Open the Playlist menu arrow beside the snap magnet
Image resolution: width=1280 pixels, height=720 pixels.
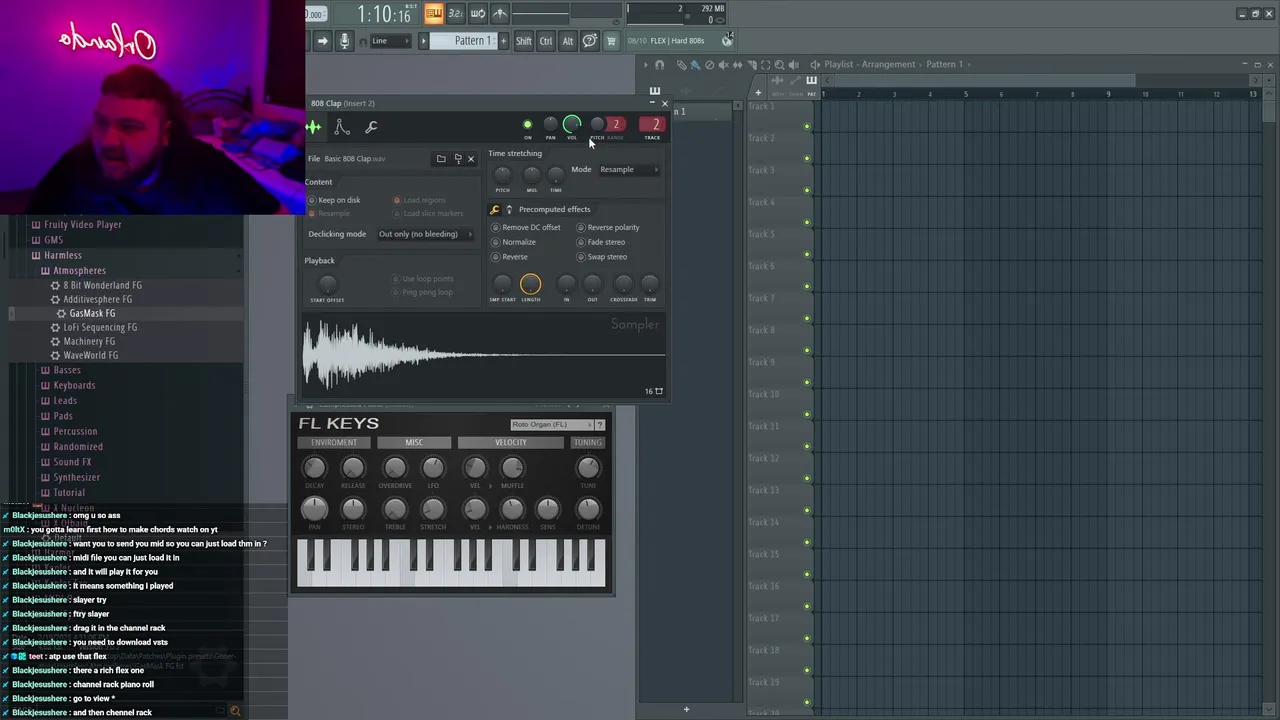646,65
